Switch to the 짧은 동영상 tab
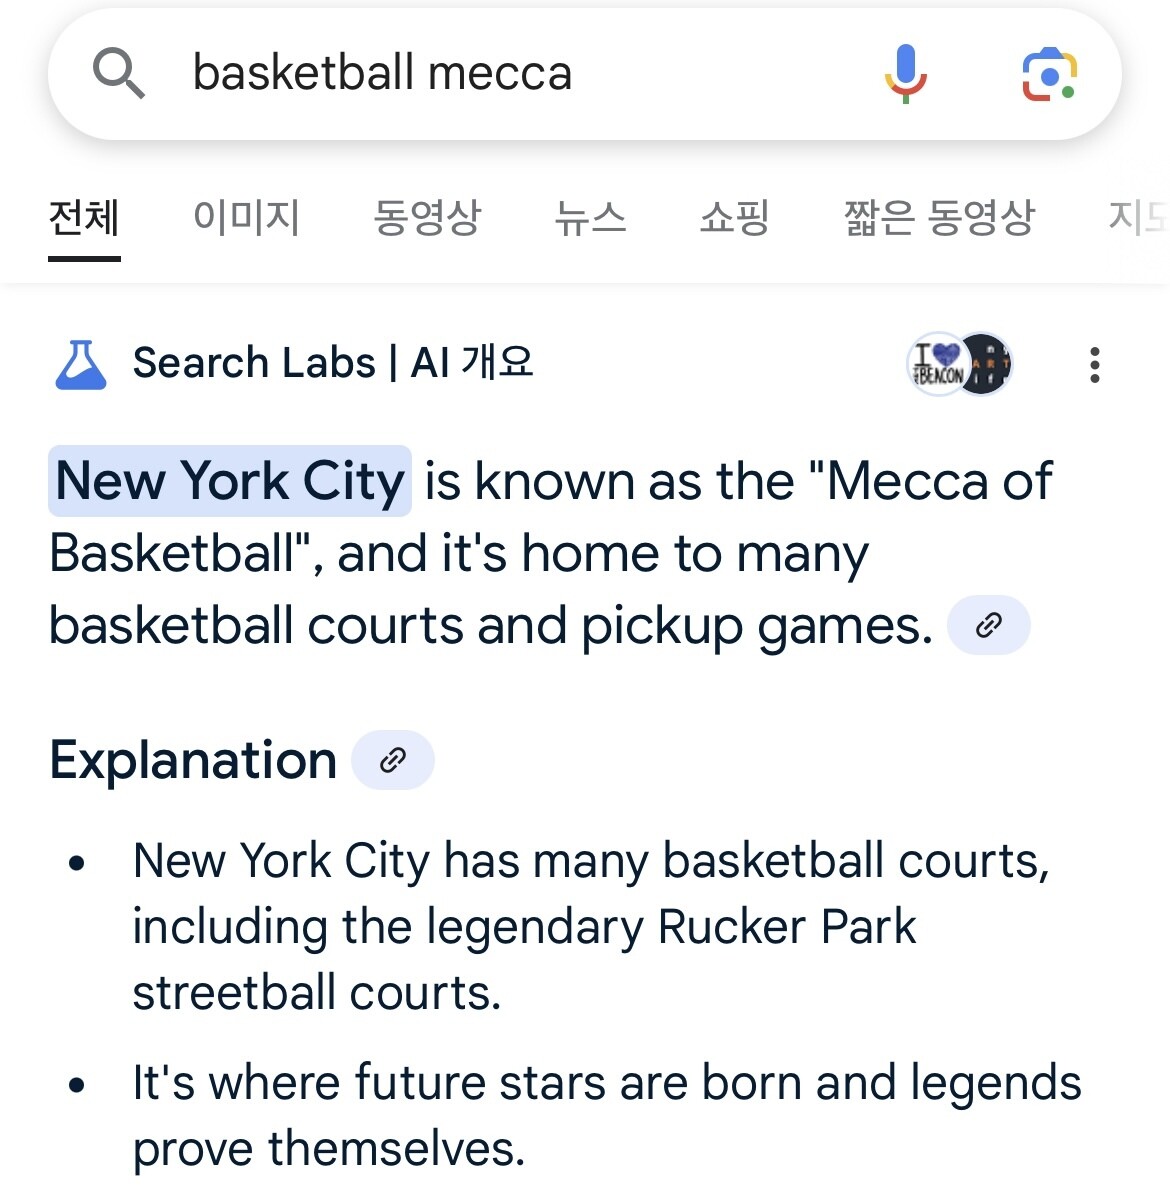Image resolution: width=1170 pixels, height=1189 pixels. click(x=939, y=218)
